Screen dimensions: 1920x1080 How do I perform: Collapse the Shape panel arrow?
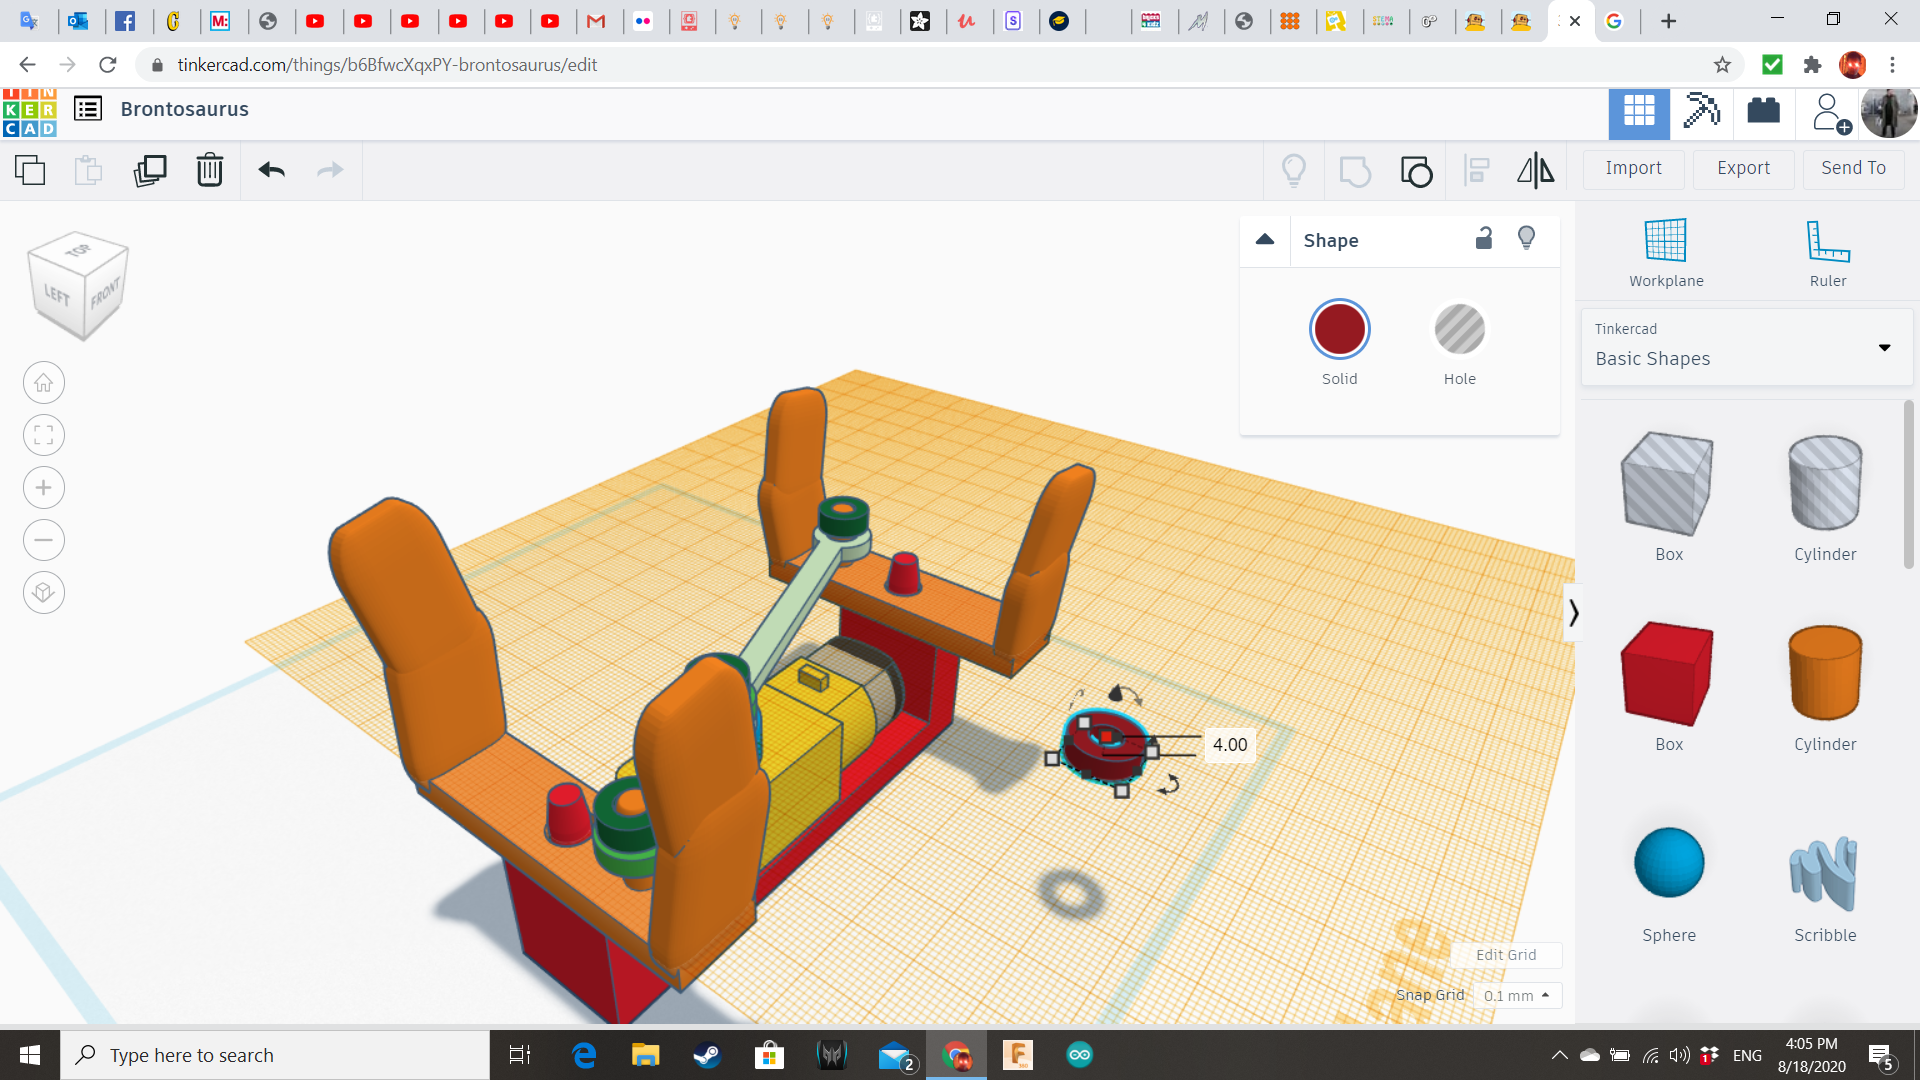[1265, 240]
